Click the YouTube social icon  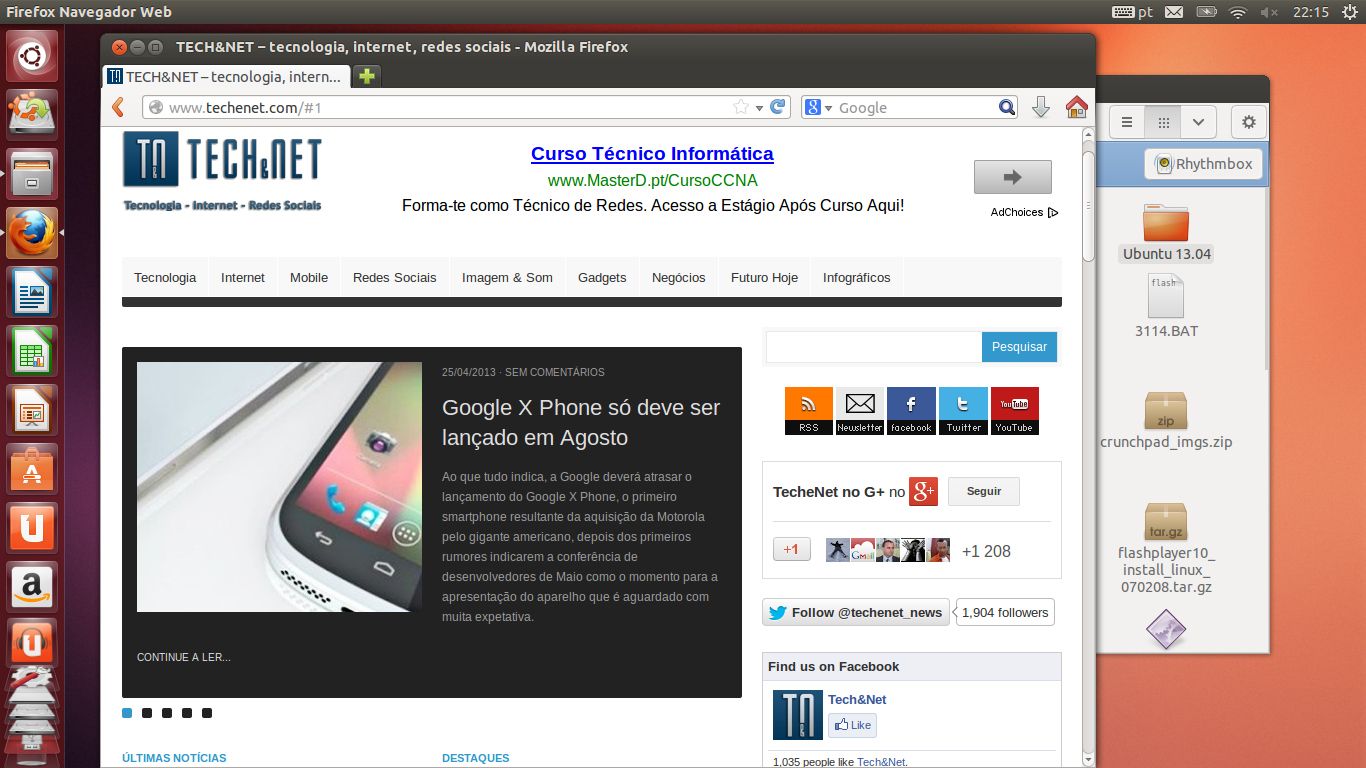coord(1014,410)
